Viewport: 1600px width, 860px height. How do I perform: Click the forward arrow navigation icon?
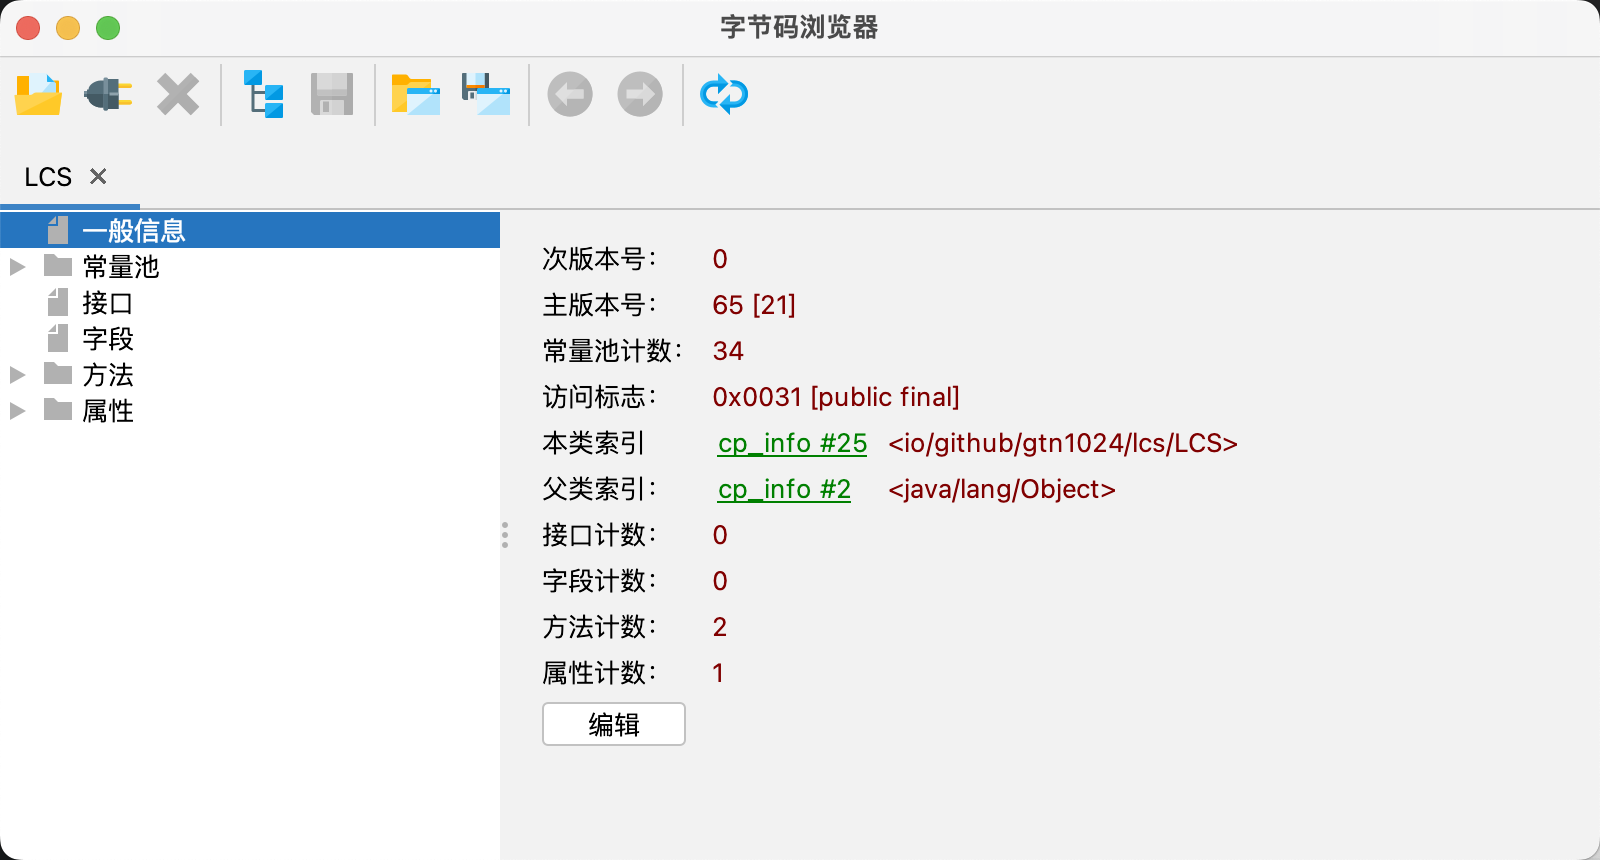[640, 95]
